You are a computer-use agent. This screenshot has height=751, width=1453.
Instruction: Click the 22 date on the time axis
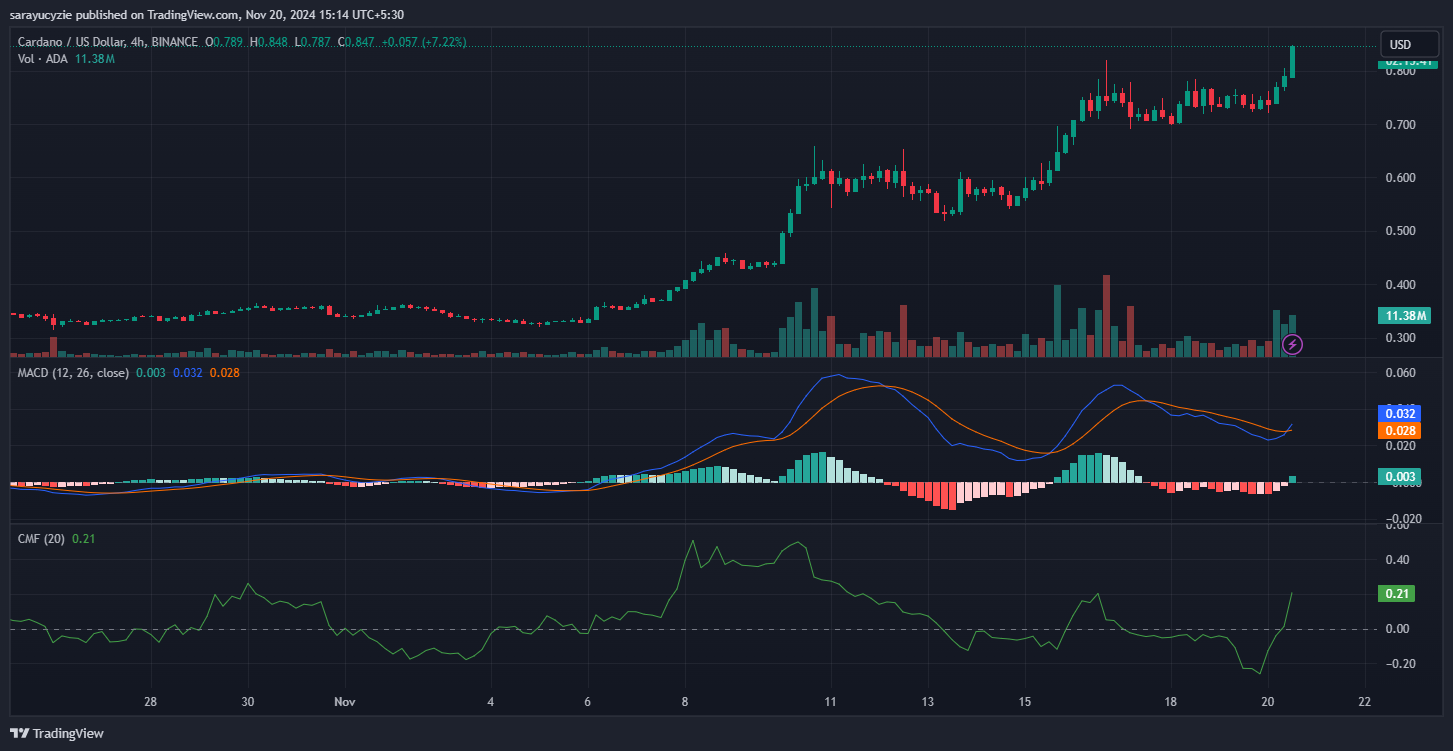tap(1365, 702)
